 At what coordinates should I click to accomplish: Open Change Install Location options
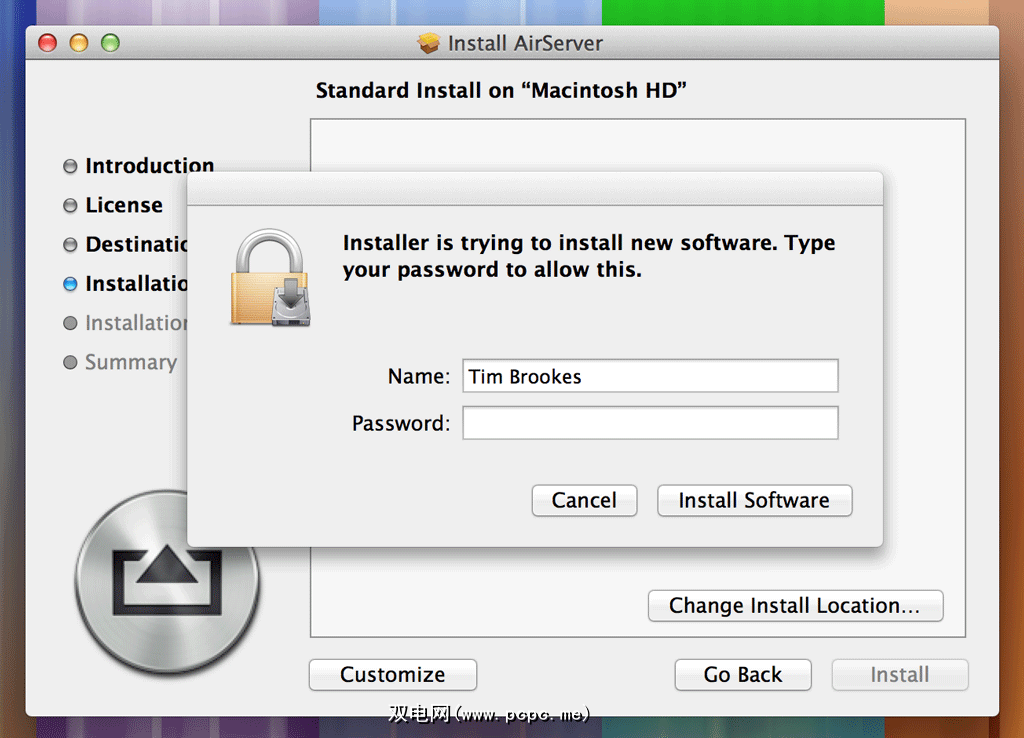(x=795, y=606)
